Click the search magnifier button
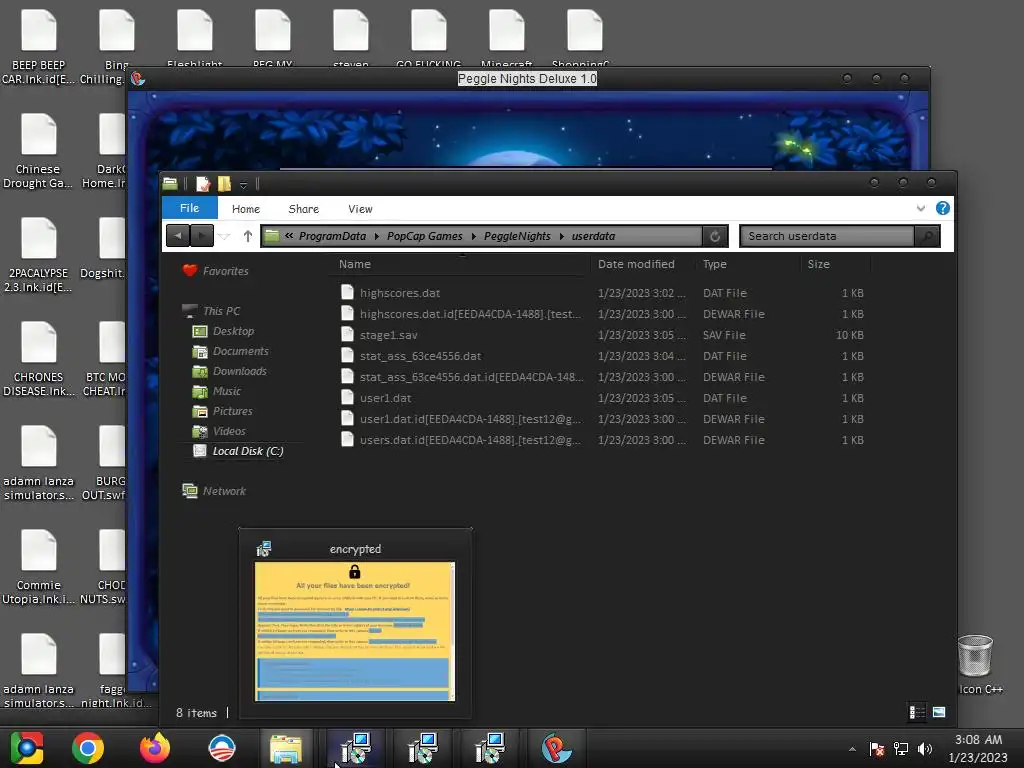Viewport: 1024px width, 768px height. [927, 236]
